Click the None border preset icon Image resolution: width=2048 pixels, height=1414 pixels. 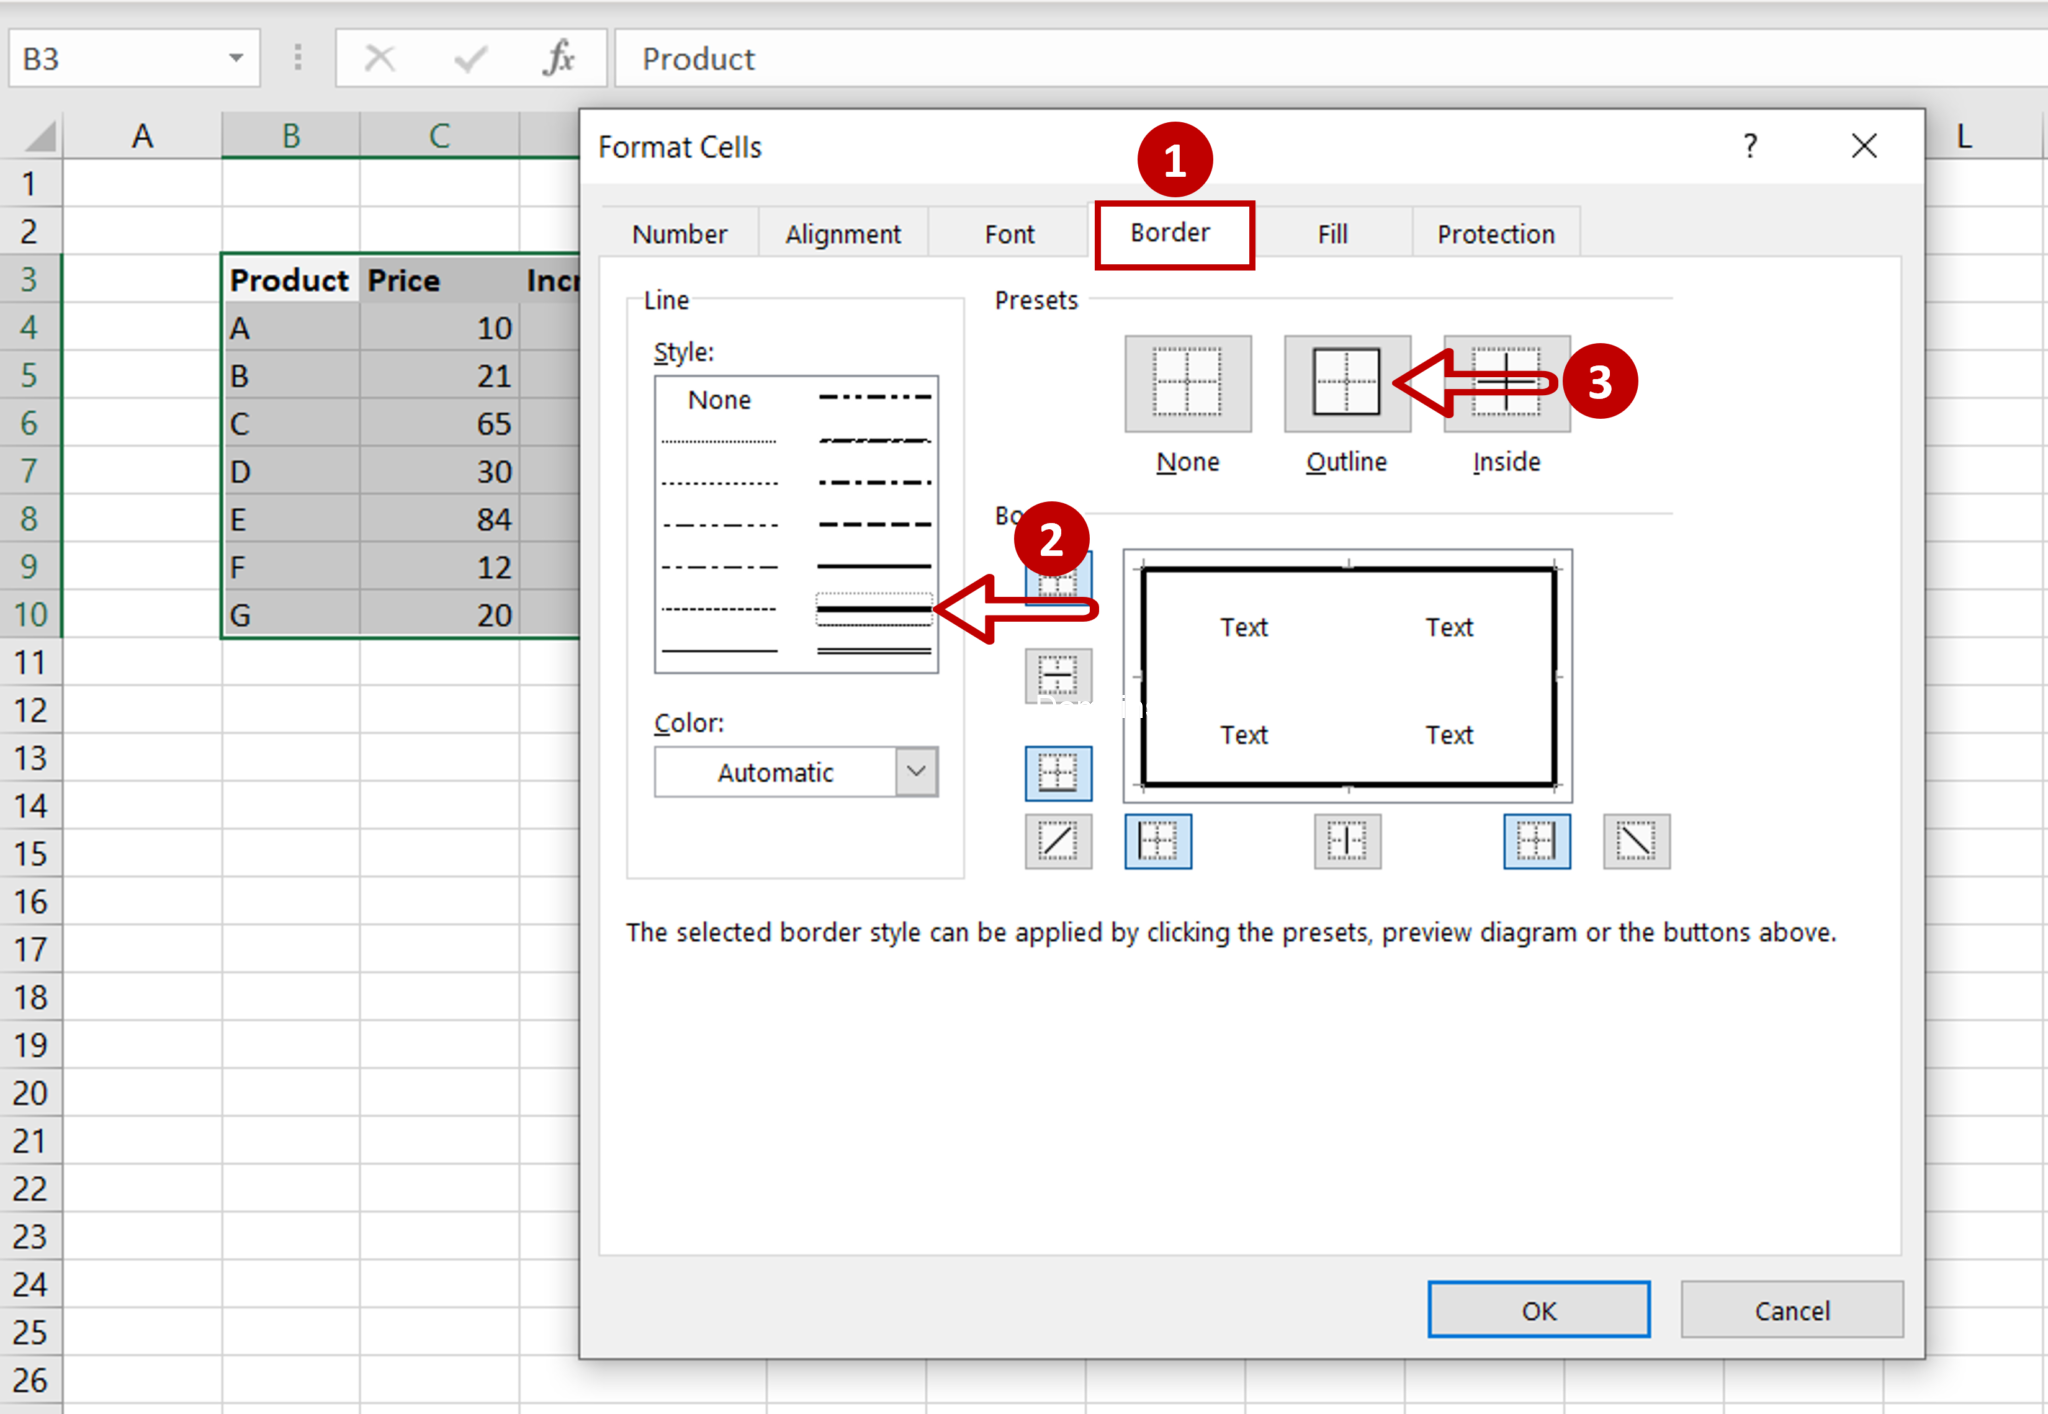1187,383
